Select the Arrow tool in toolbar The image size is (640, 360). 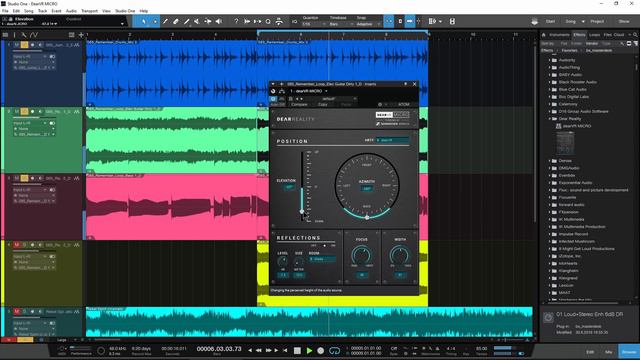point(144,21)
